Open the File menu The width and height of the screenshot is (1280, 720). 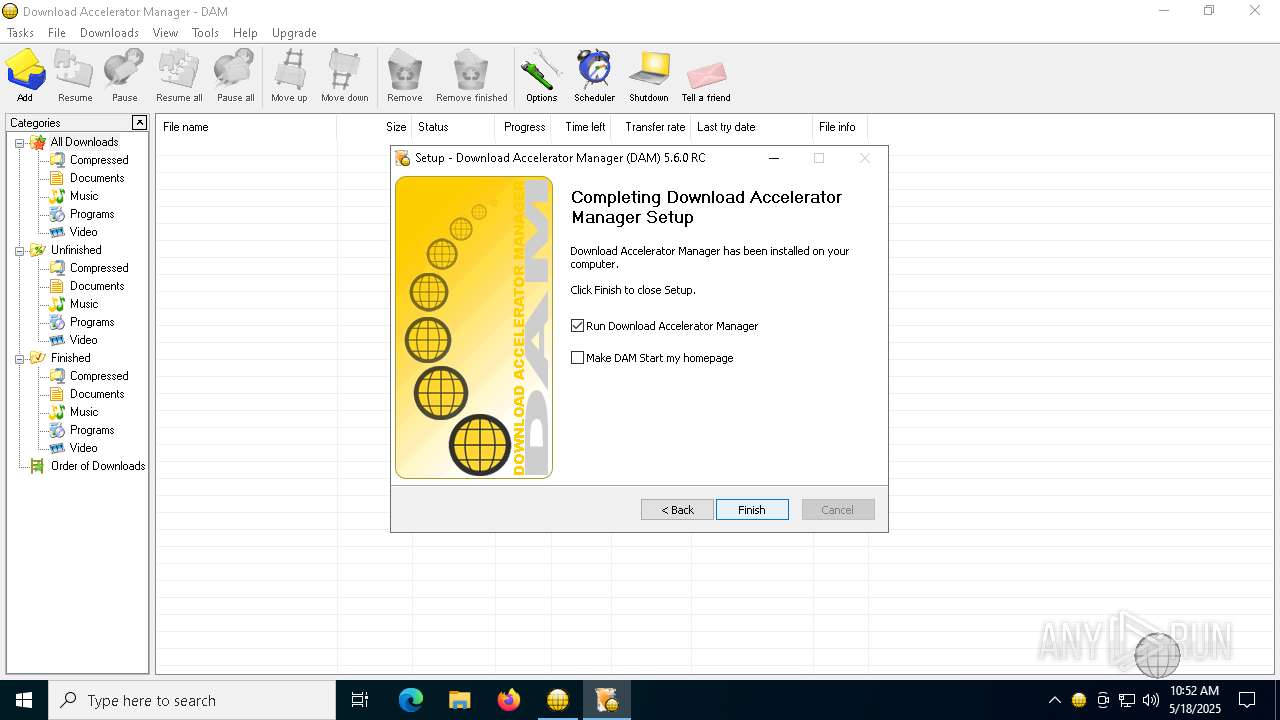(57, 33)
